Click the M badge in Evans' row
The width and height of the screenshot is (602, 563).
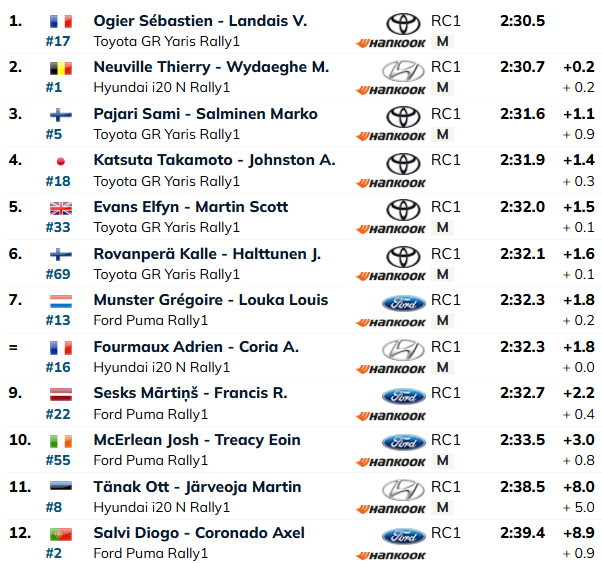coord(442,227)
